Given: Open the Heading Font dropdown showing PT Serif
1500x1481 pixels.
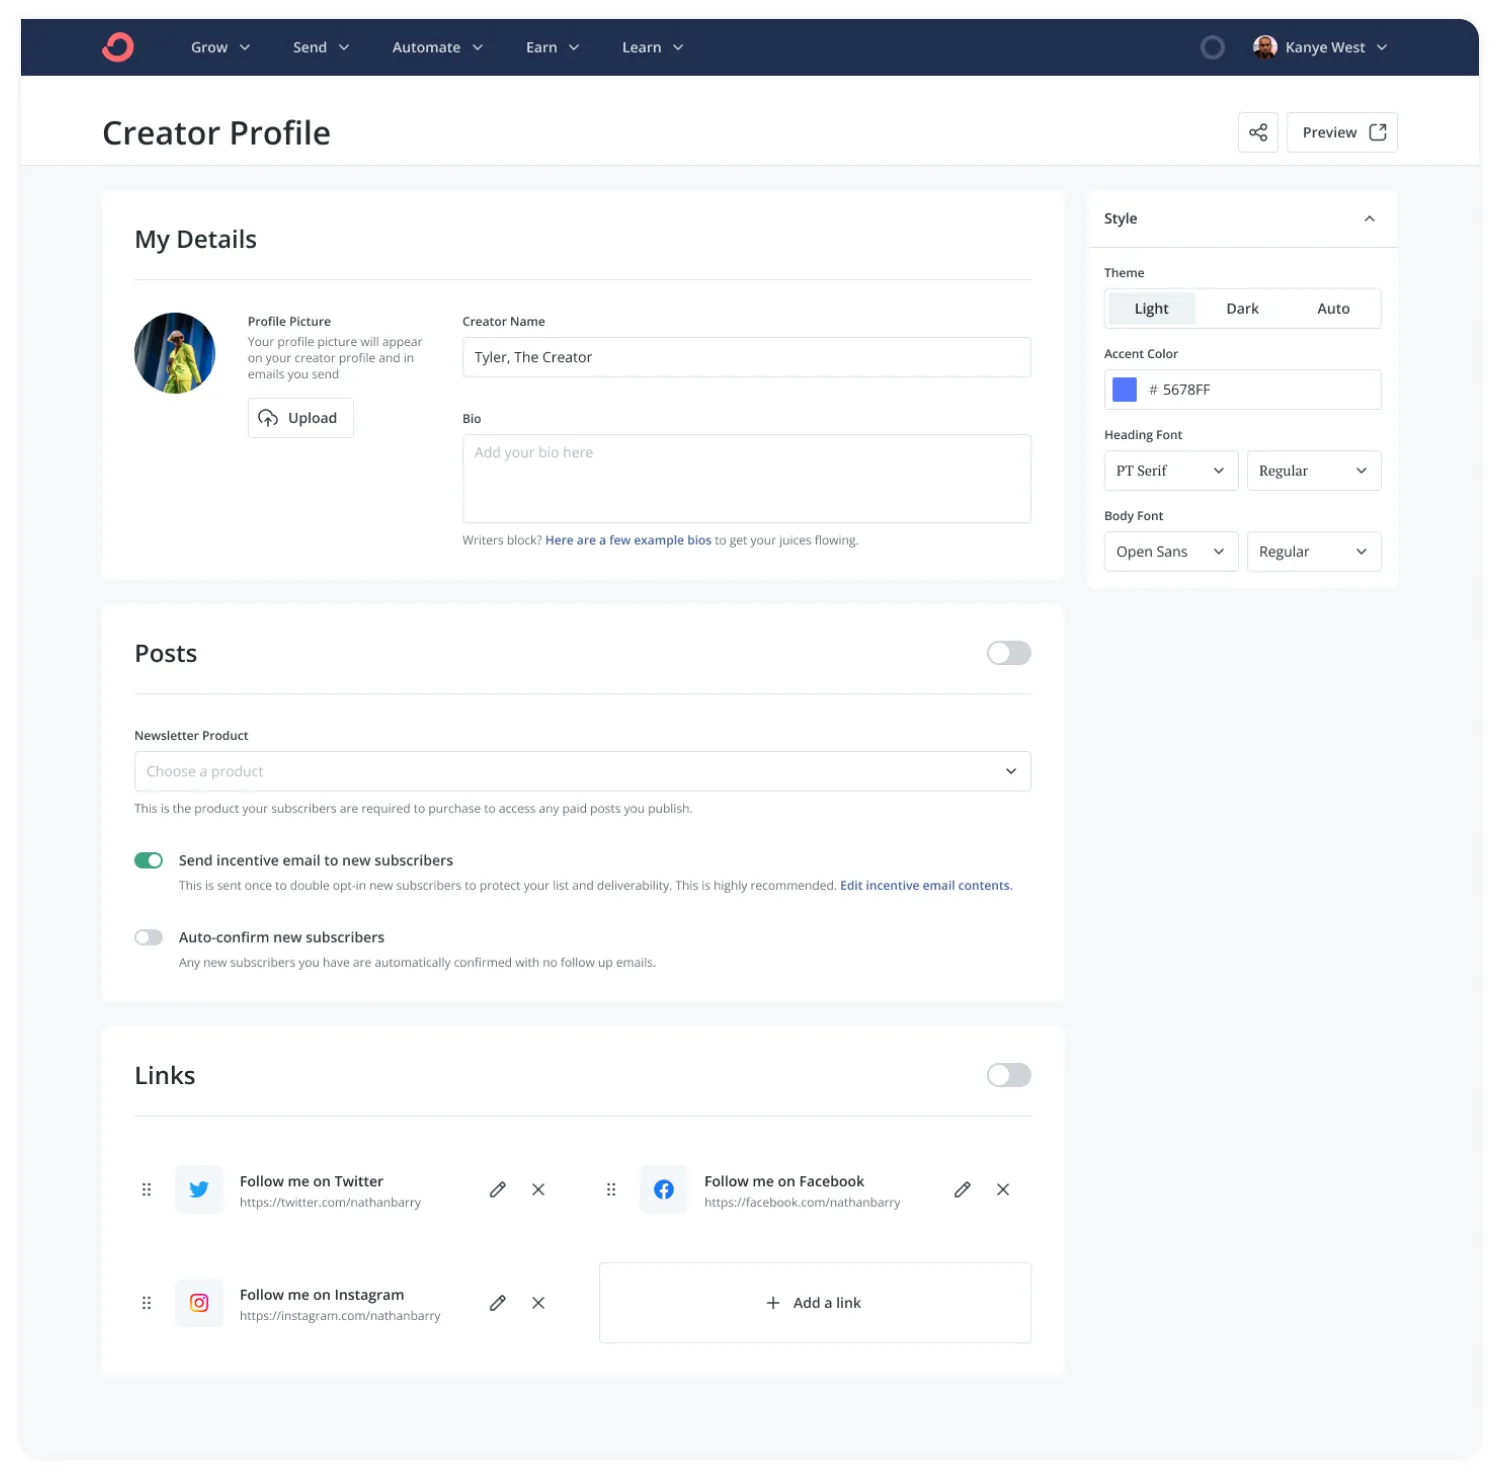Looking at the screenshot, I should pos(1170,470).
